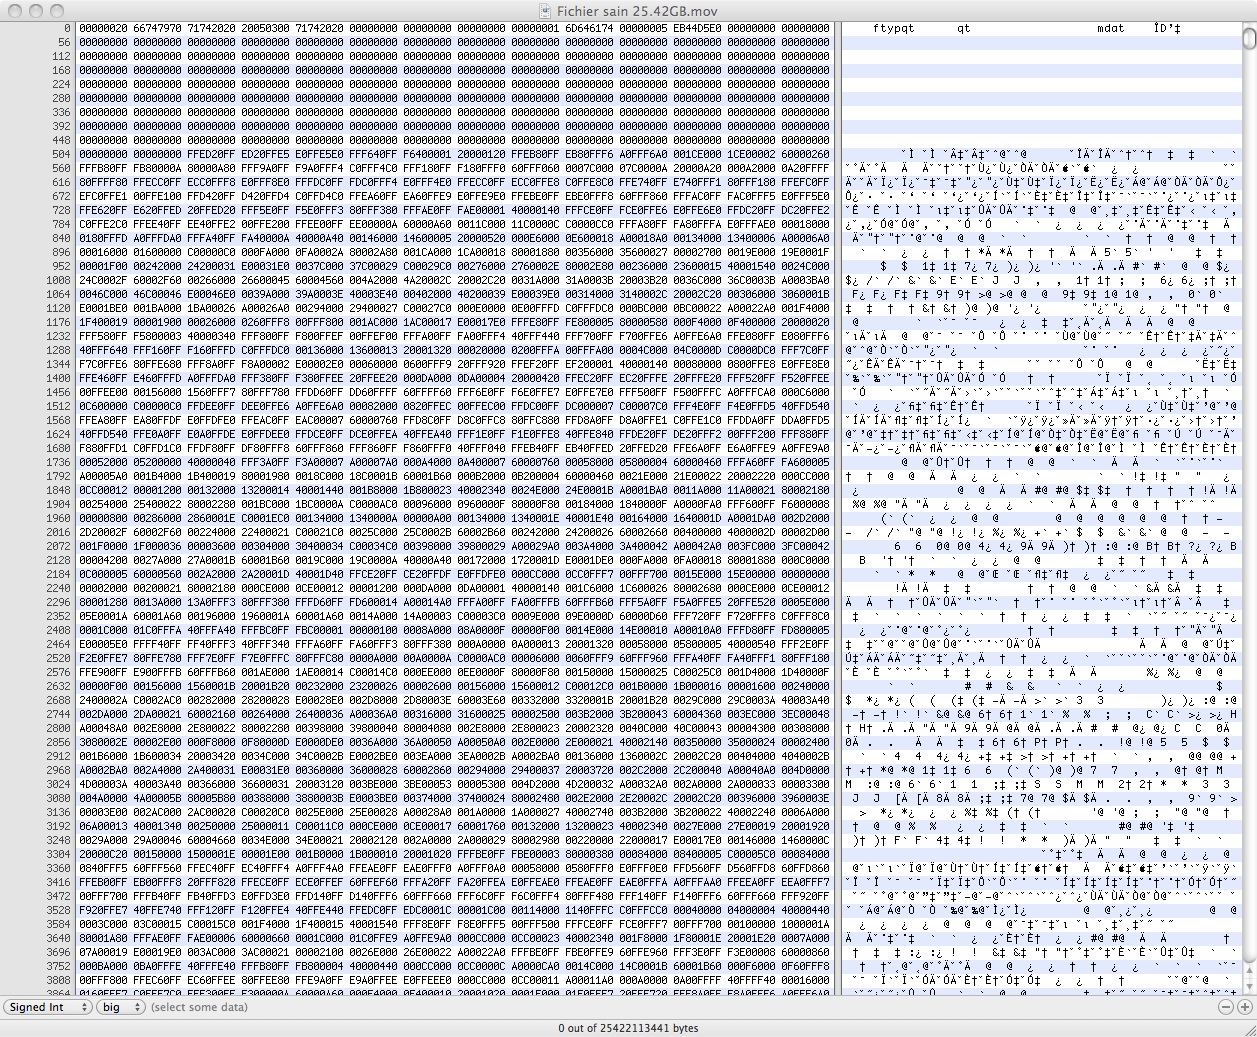This screenshot has width=1257, height=1037.
Task: Click the yellow minimize window button
Action: 35,10
